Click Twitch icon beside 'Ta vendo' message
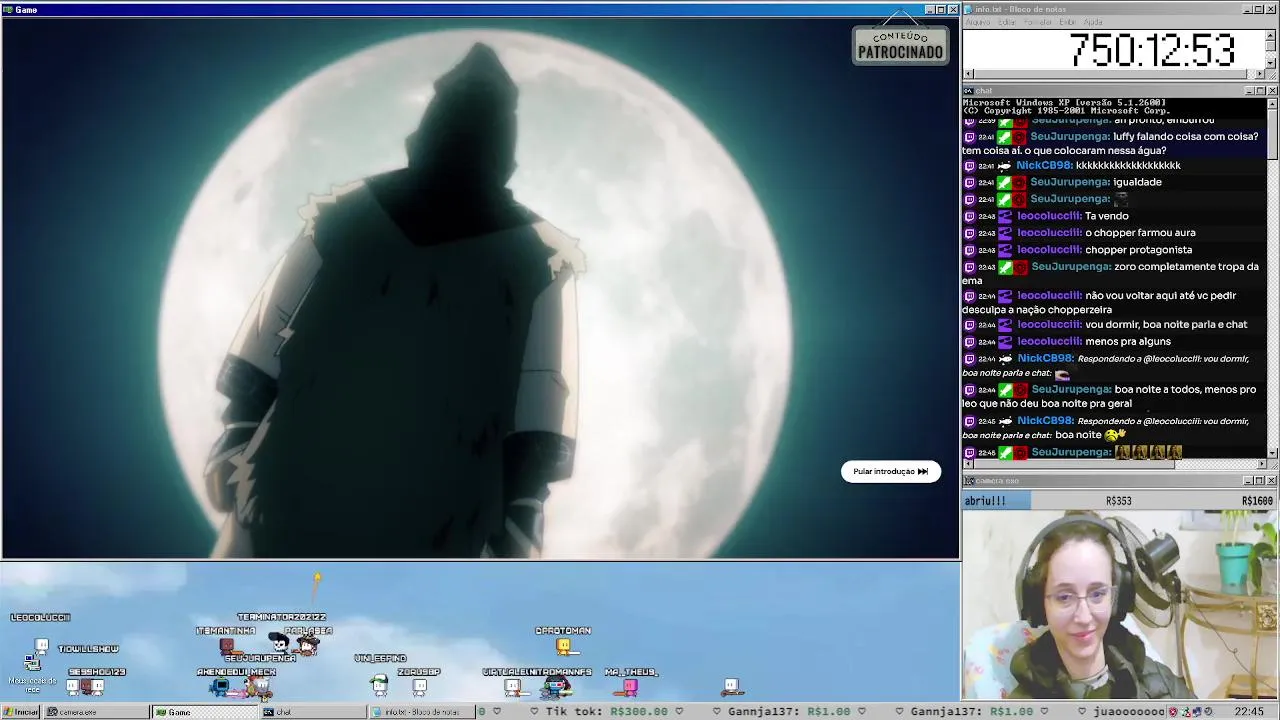 click(969, 216)
